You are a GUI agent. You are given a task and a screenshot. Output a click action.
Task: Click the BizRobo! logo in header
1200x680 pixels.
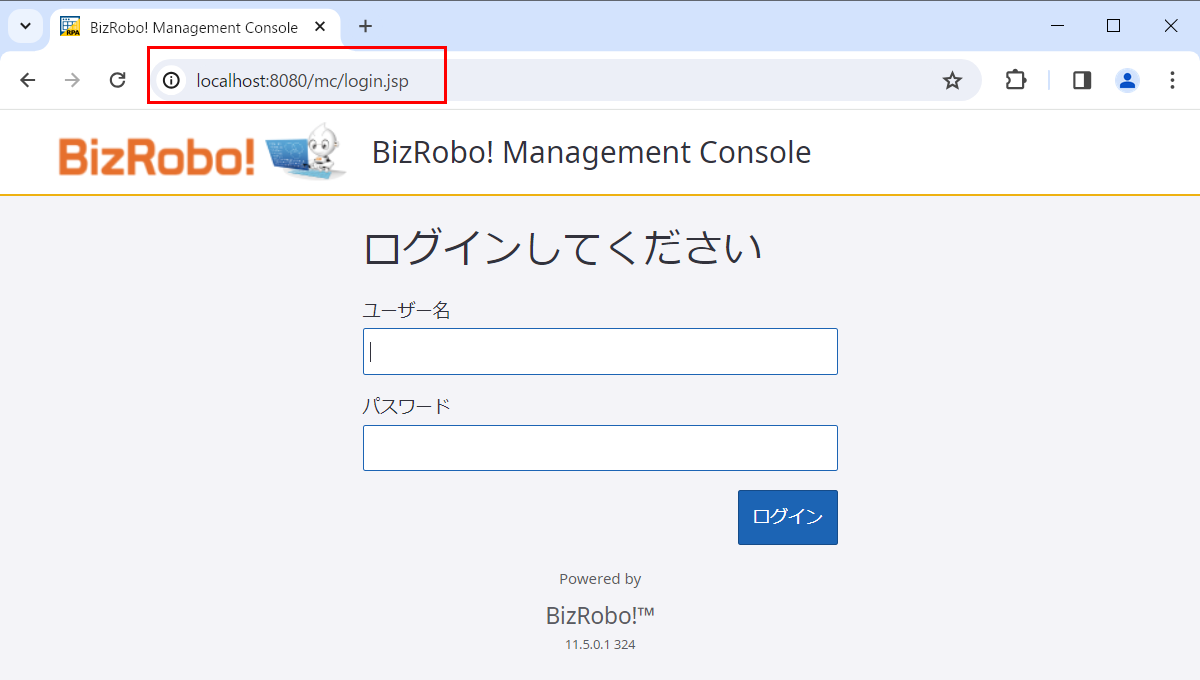[x=157, y=157]
